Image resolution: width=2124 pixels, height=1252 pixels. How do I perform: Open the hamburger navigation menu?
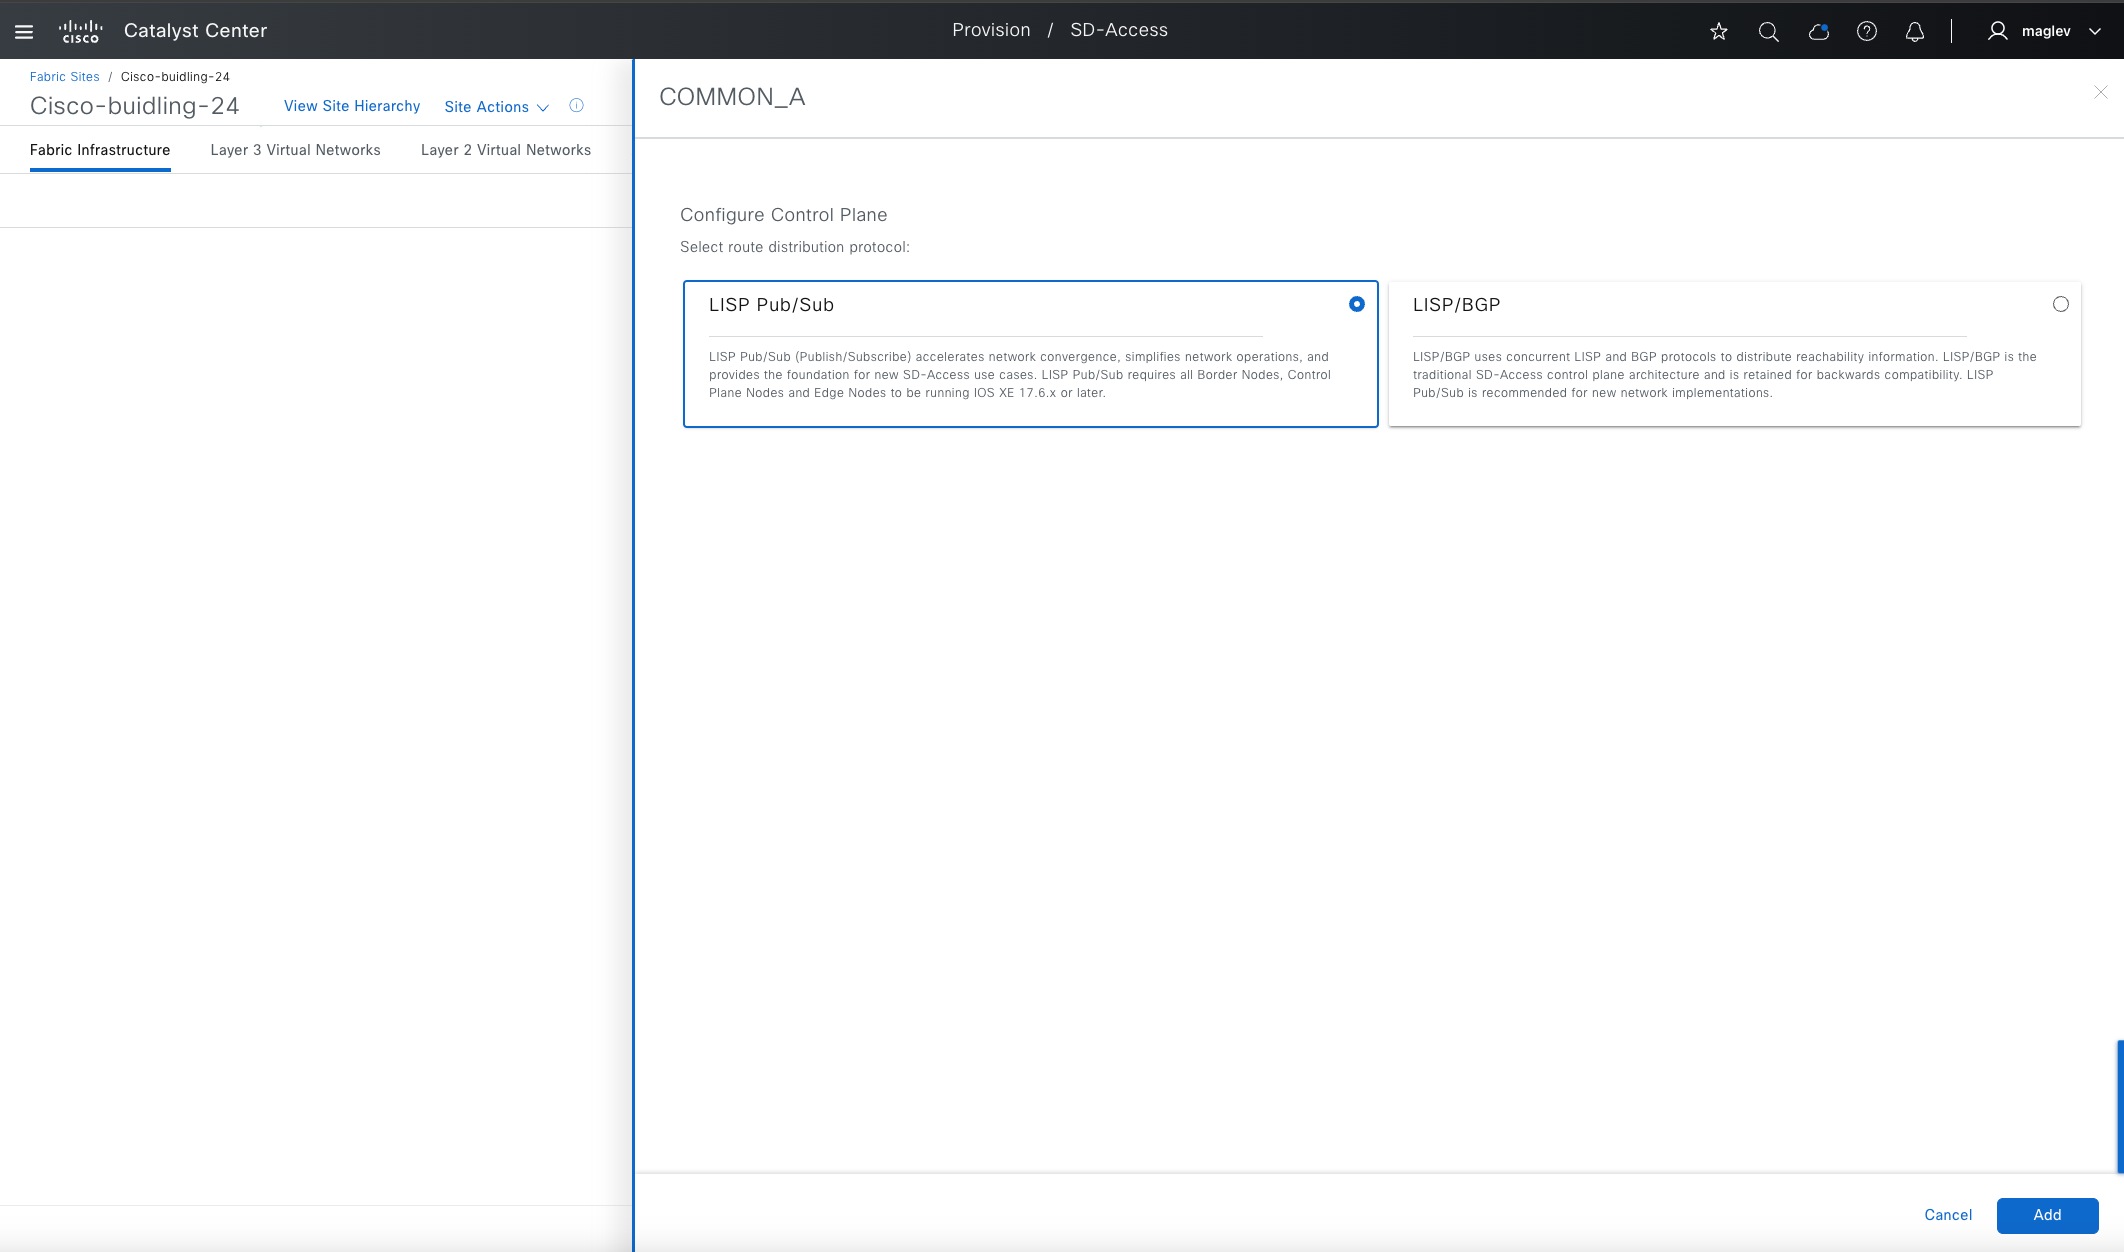click(24, 31)
